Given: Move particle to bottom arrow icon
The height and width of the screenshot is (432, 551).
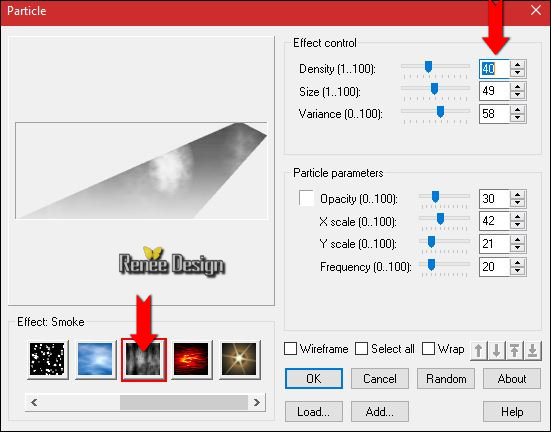Looking at the screenshot, I should (532, 350).
